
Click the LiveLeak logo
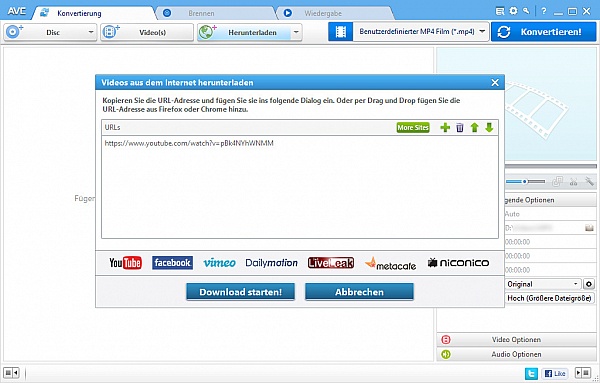[x=331, y=263]
